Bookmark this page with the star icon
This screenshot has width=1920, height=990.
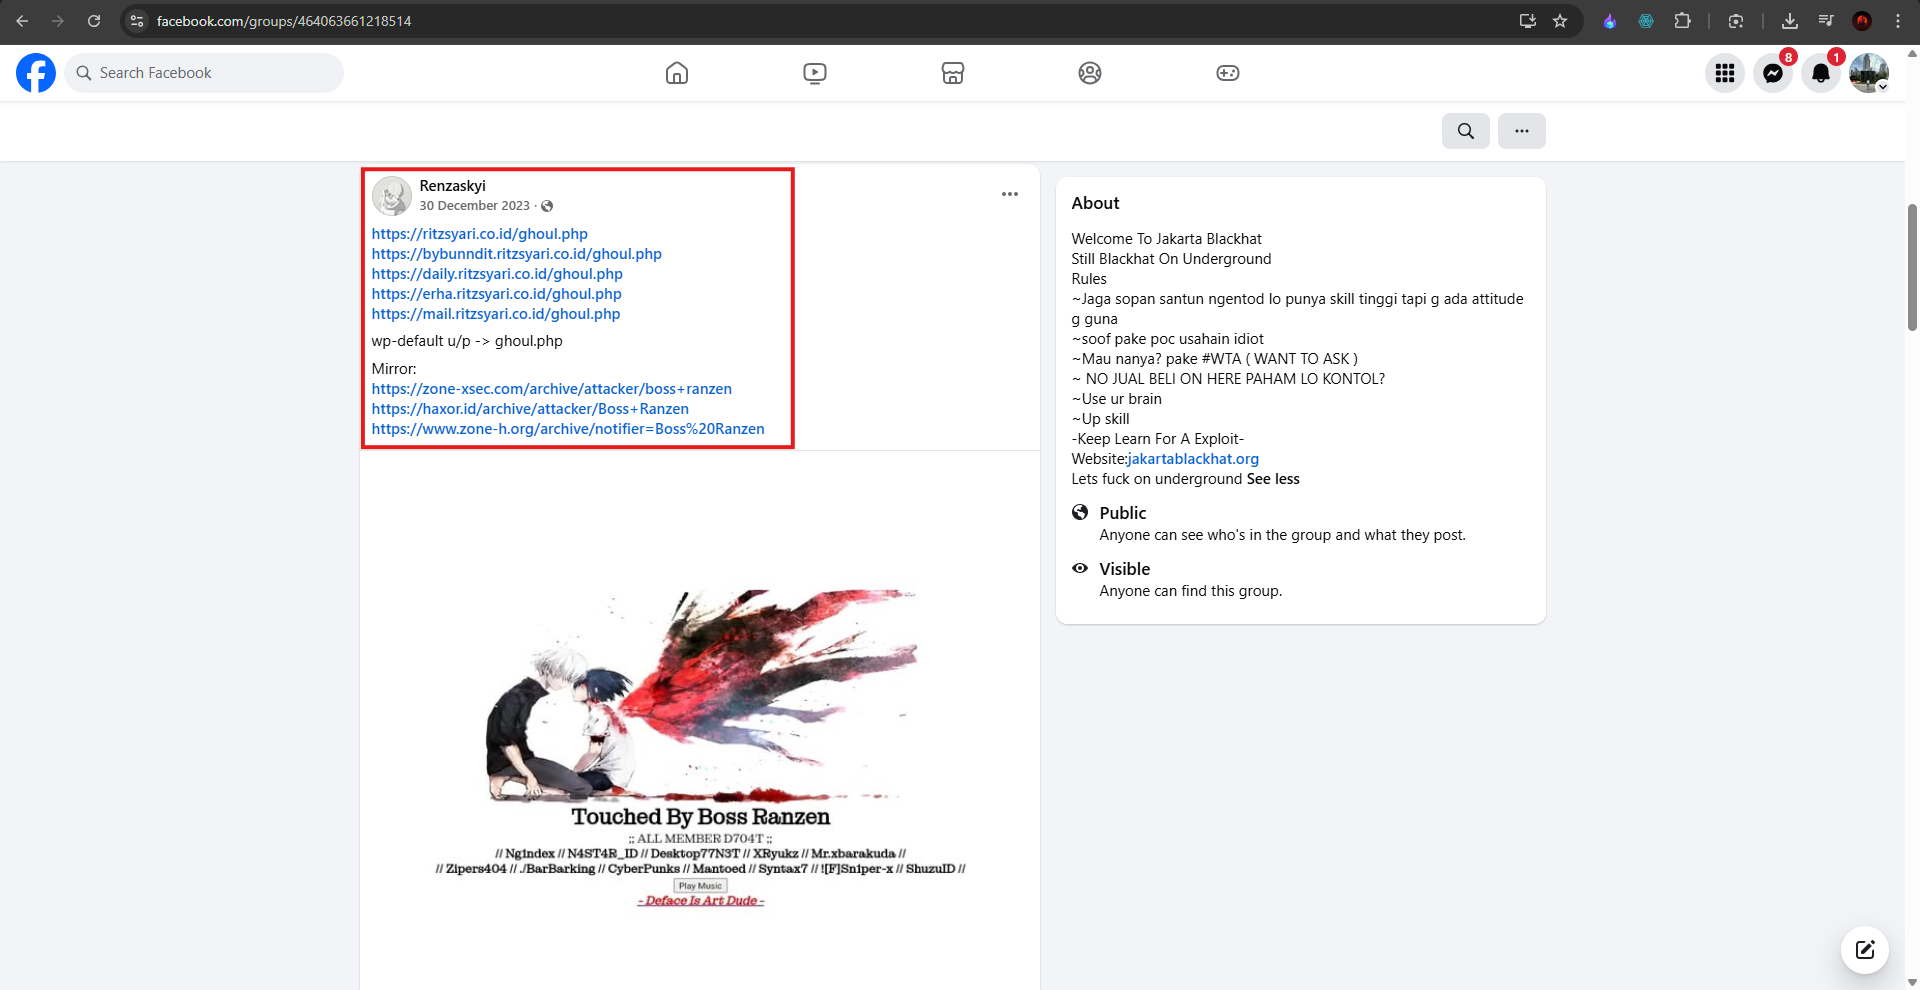tap(1560, 21)
